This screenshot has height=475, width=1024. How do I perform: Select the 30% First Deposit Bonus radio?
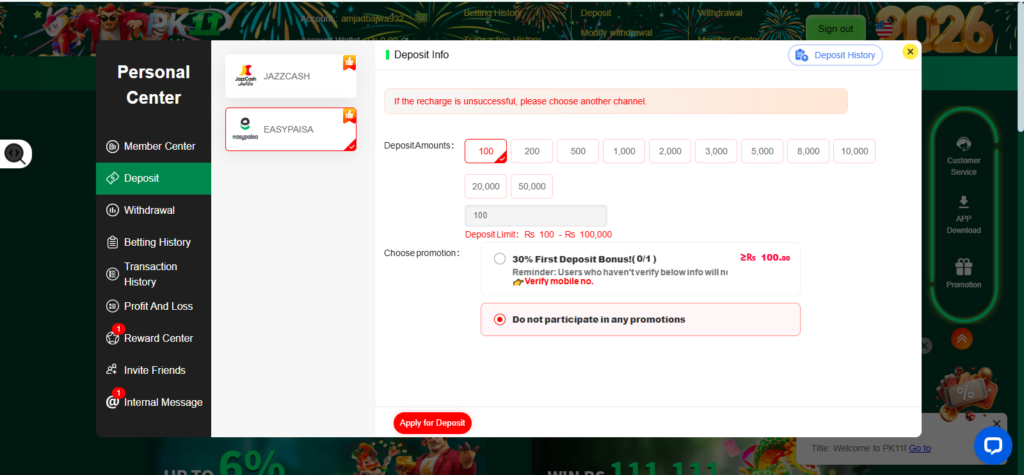click(500, 259)
